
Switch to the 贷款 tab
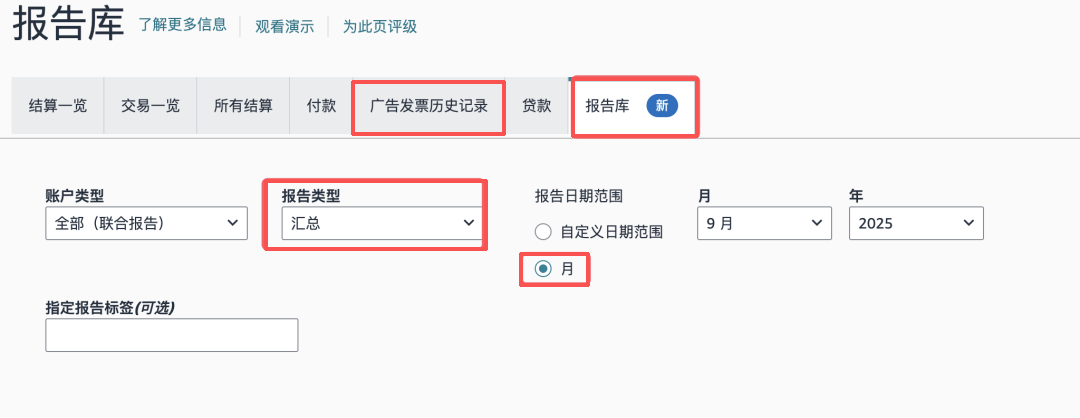pos(537,105)
